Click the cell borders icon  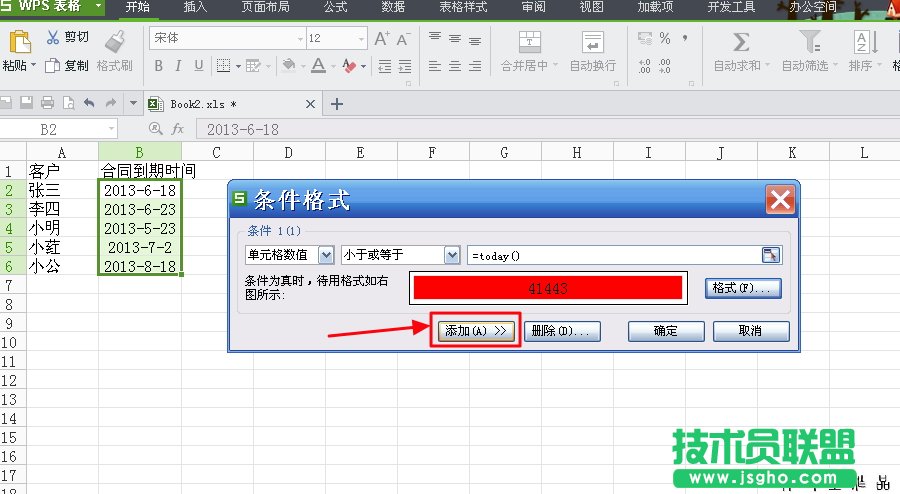223,66
